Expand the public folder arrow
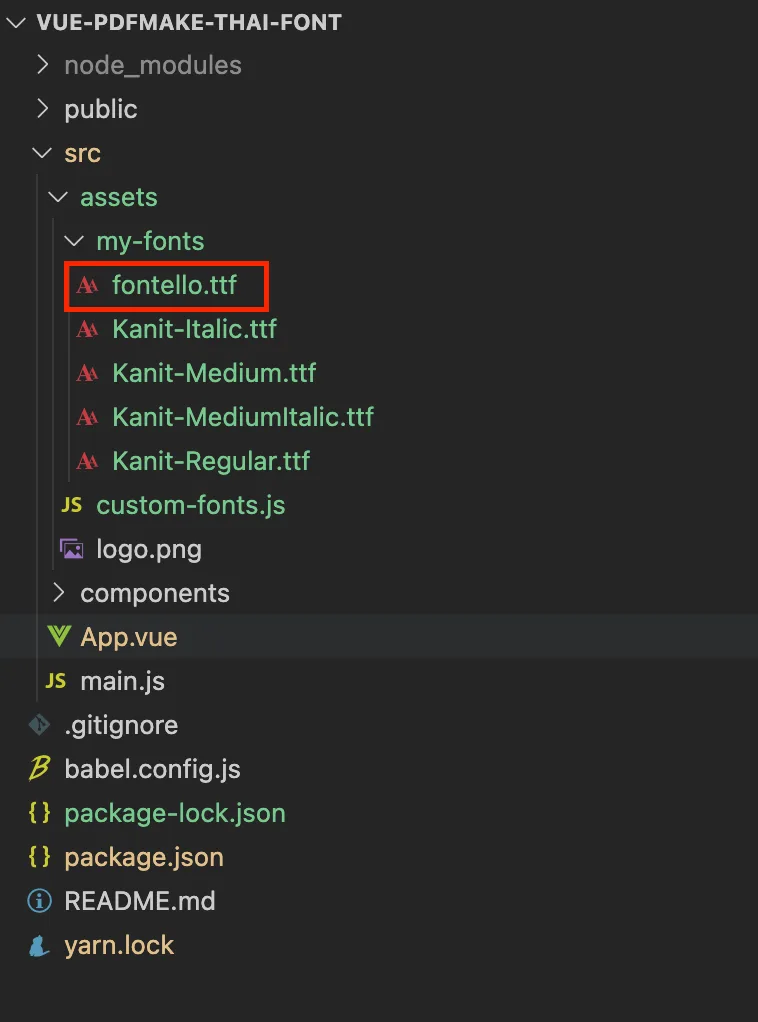This screenshot has height=1022, width=758. [x=43, y=109]
